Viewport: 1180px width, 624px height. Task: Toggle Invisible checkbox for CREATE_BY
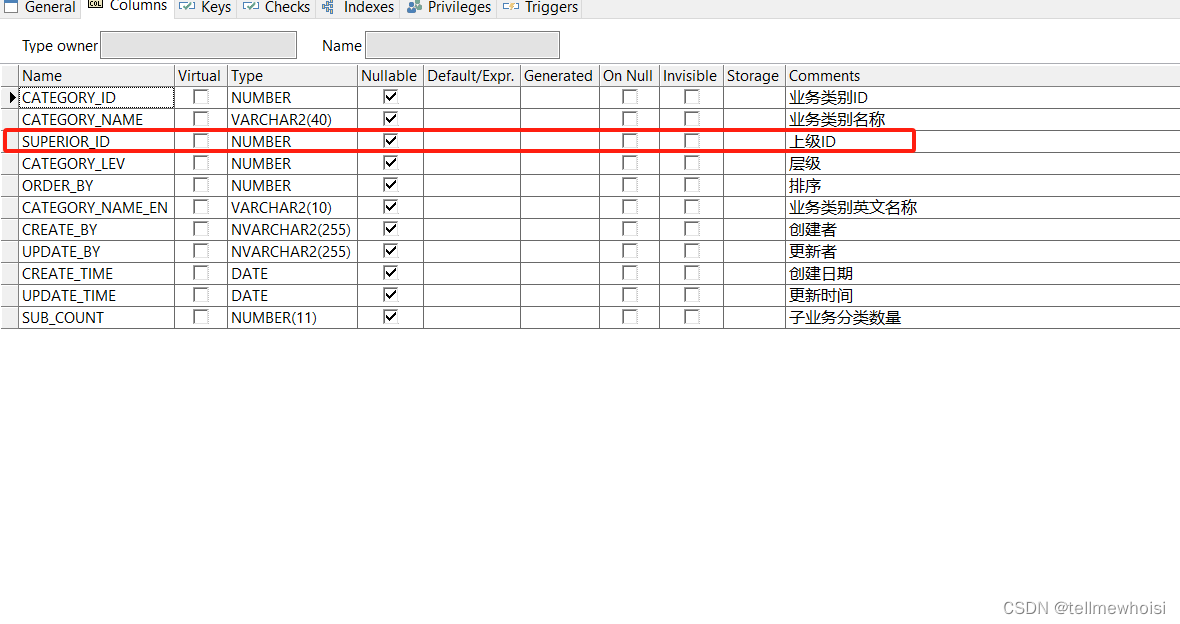691,229
